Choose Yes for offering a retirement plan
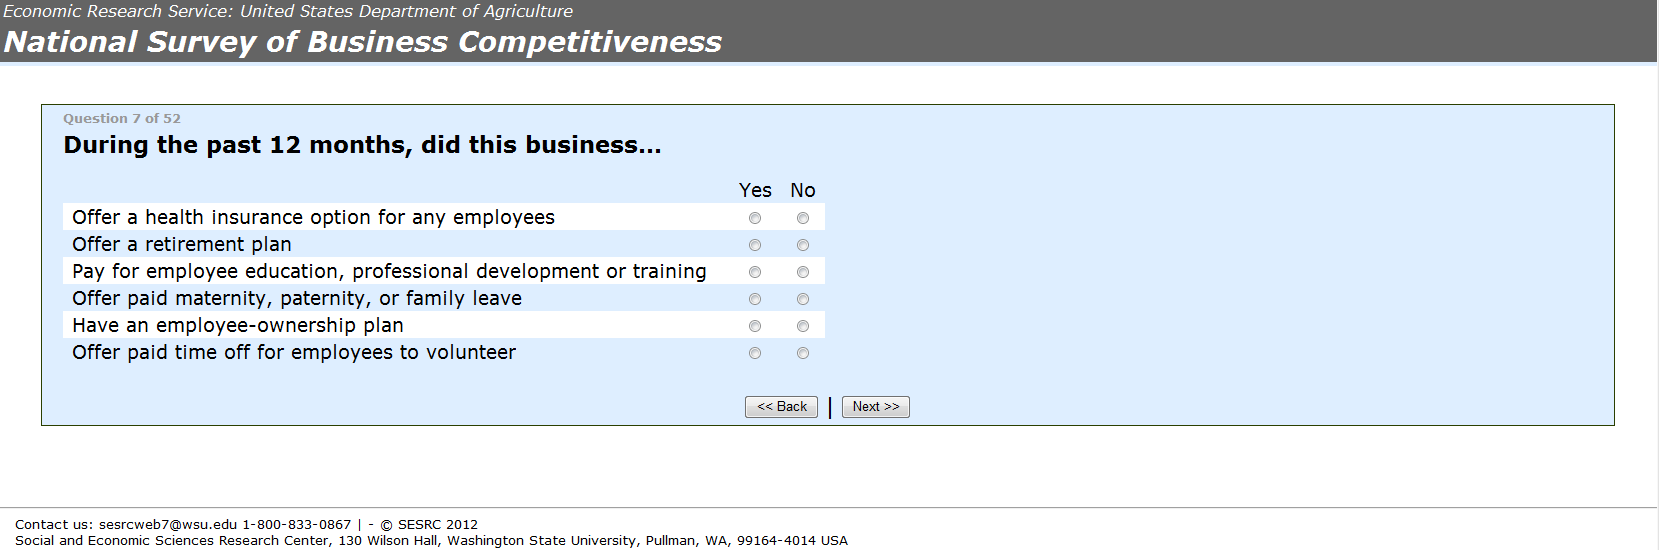 (x=755, y=245)
